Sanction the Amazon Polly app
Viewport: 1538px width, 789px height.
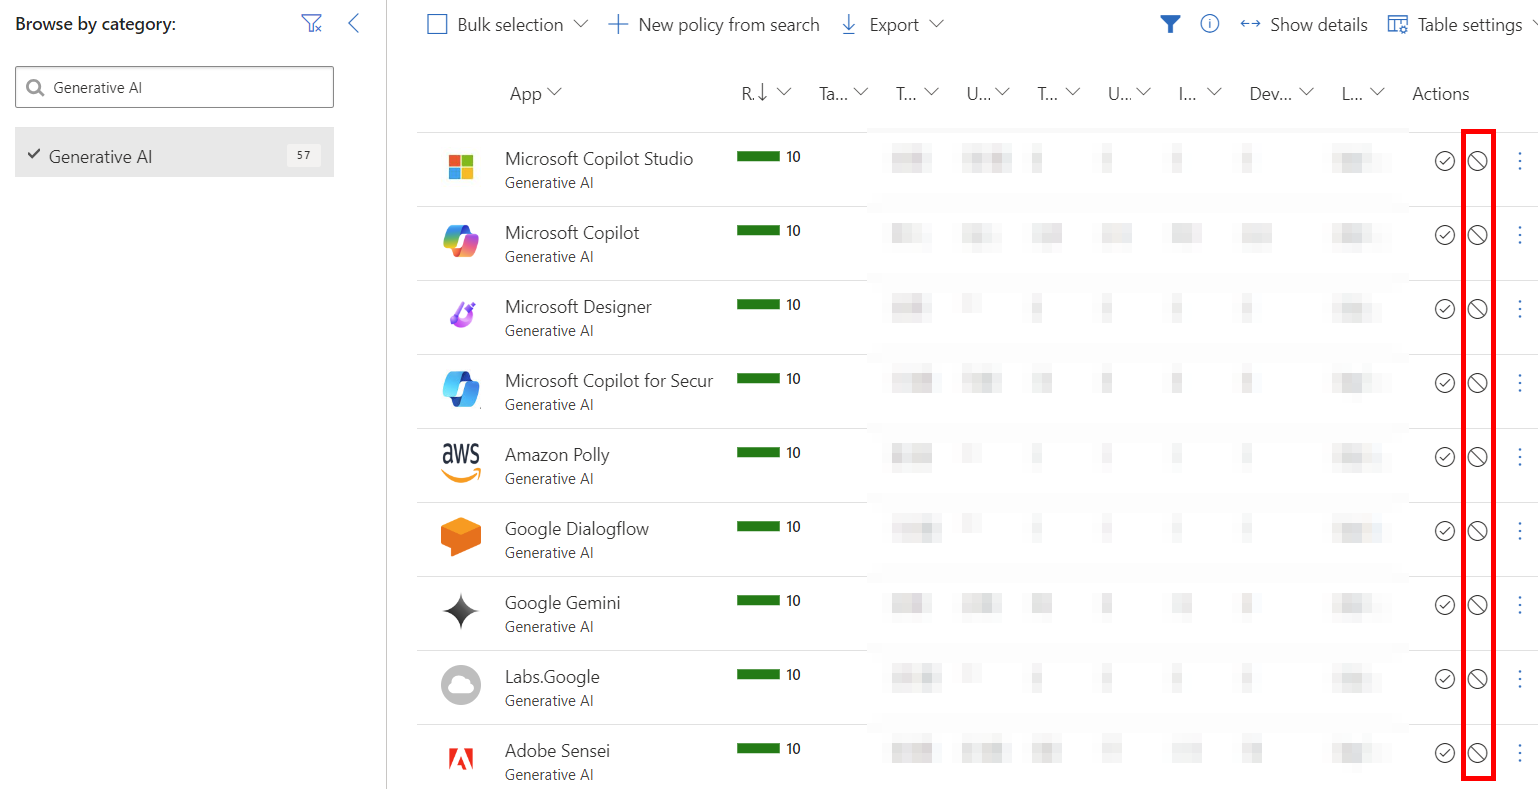[1444, 457]
